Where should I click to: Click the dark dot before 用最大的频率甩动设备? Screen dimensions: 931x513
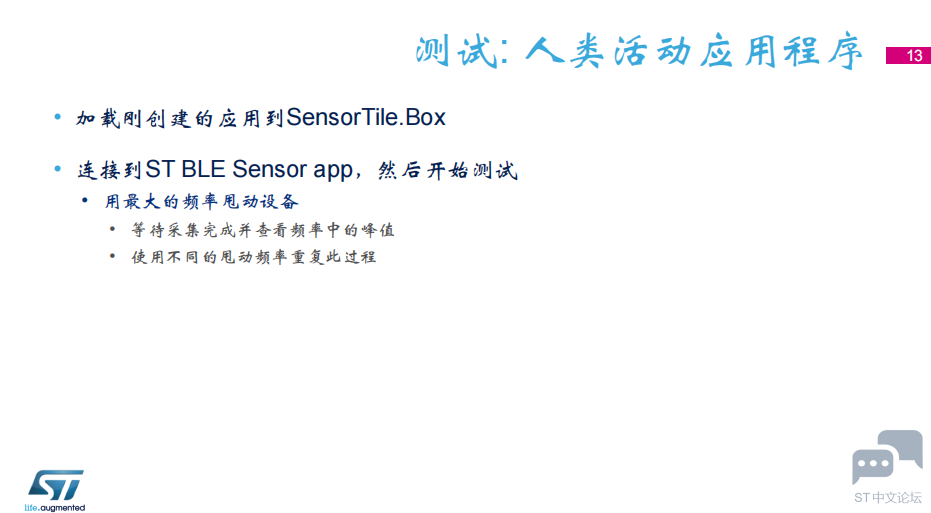85,201
